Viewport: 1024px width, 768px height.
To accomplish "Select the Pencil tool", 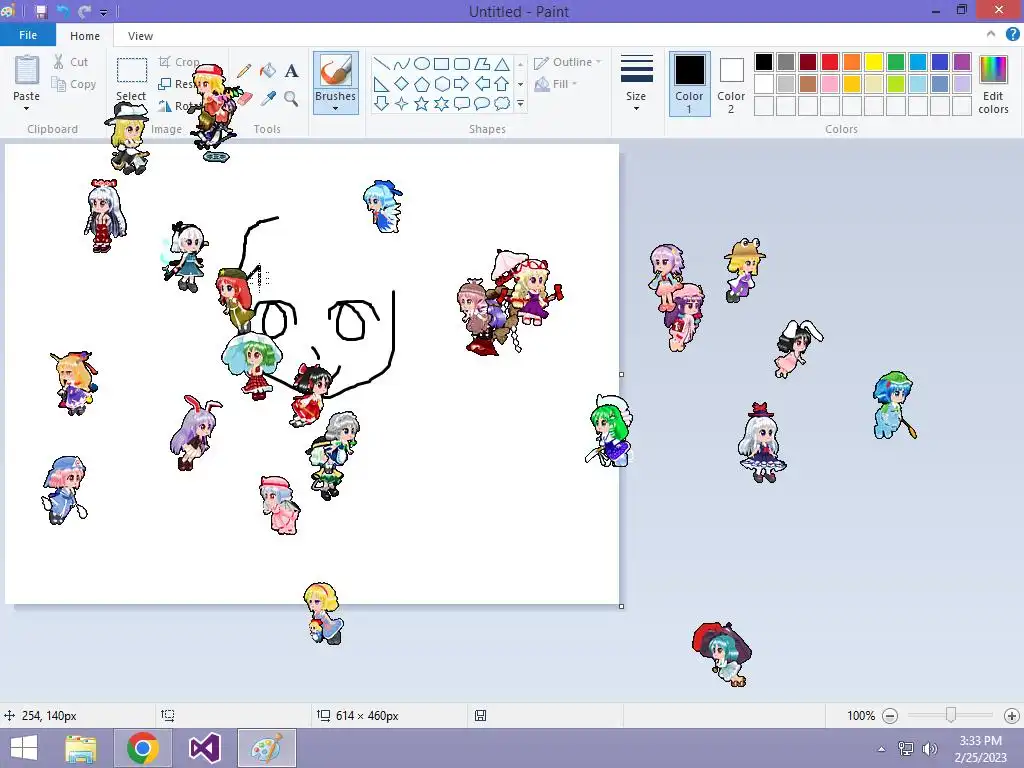I will pyautogui.click(x=244, y=71).
